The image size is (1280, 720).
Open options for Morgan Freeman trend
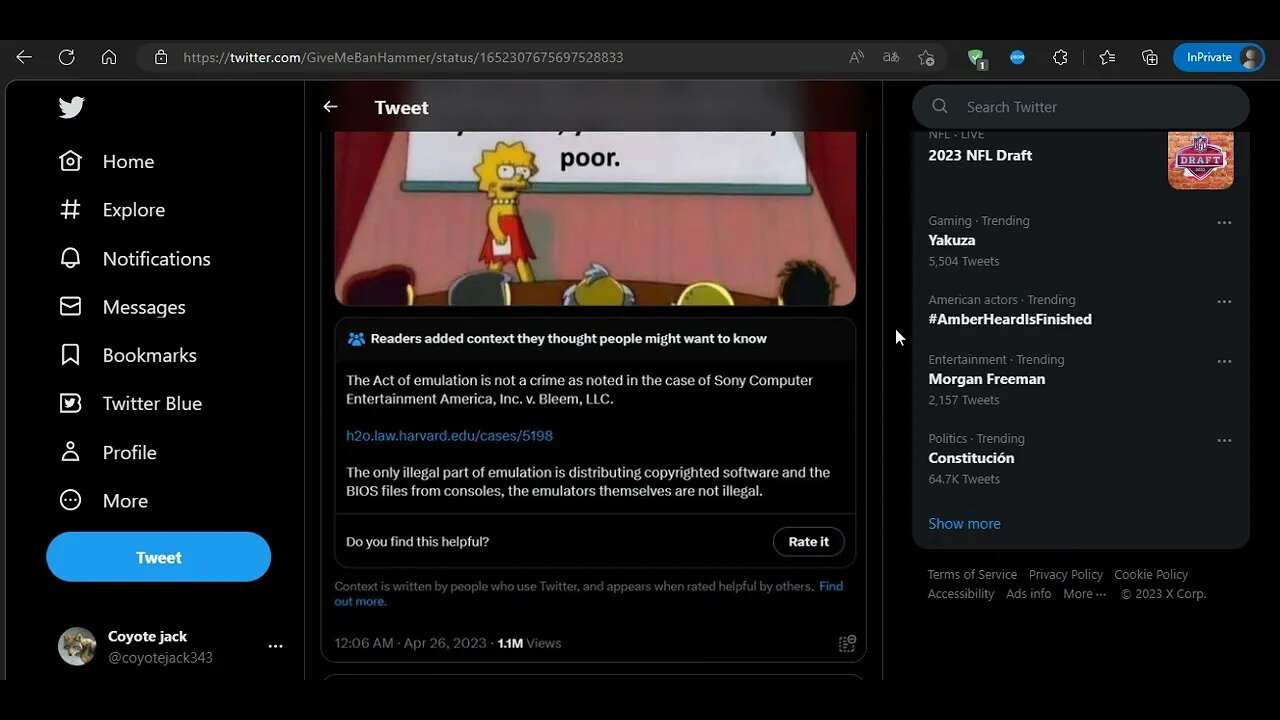[1224, 361]
